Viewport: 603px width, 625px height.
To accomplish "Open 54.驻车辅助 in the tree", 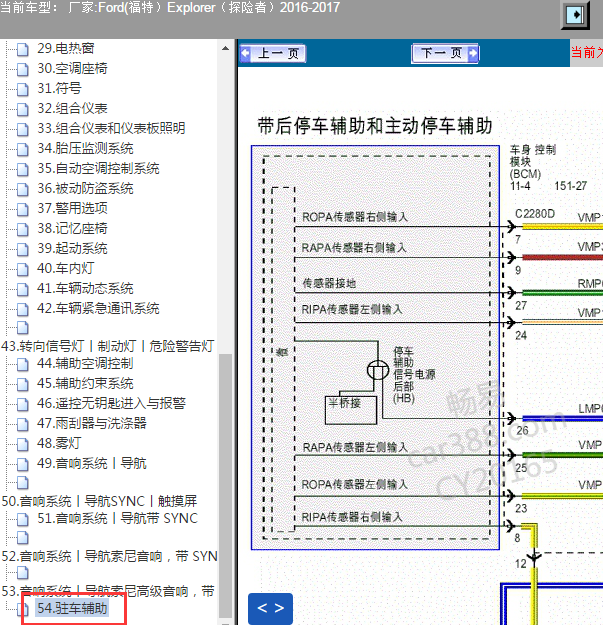I will click(x=72, y=608).
